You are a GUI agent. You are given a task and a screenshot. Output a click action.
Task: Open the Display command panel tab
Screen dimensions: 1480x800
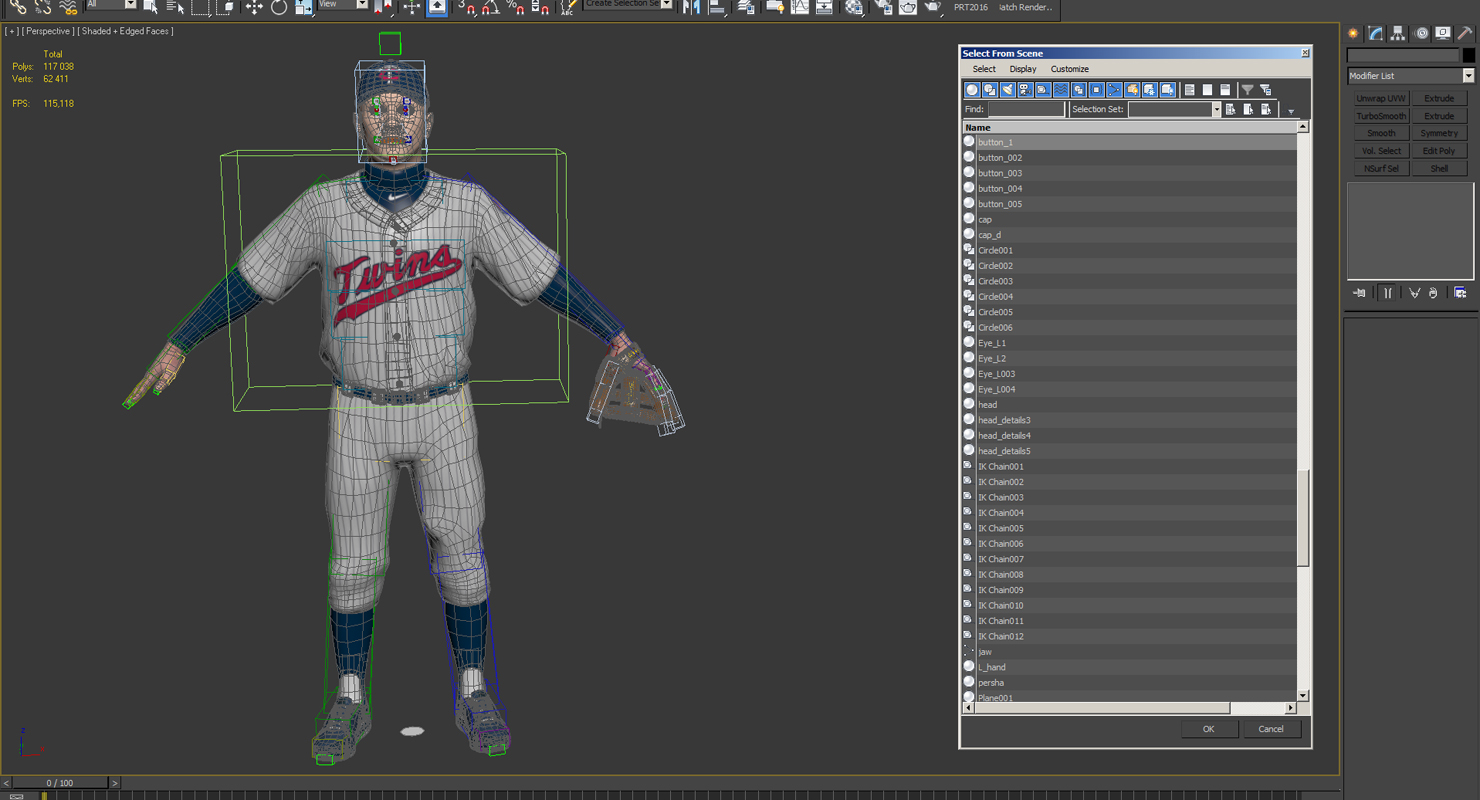(1443, 33)
